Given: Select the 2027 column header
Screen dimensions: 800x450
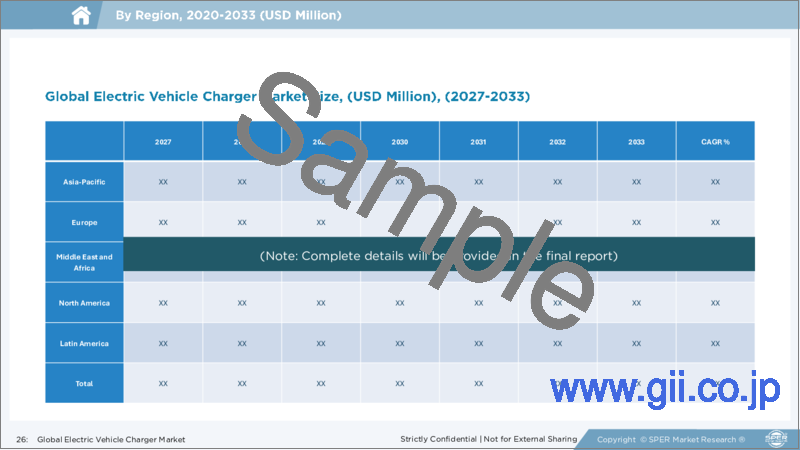Looking at the screenshot, I should click(163, 142).
